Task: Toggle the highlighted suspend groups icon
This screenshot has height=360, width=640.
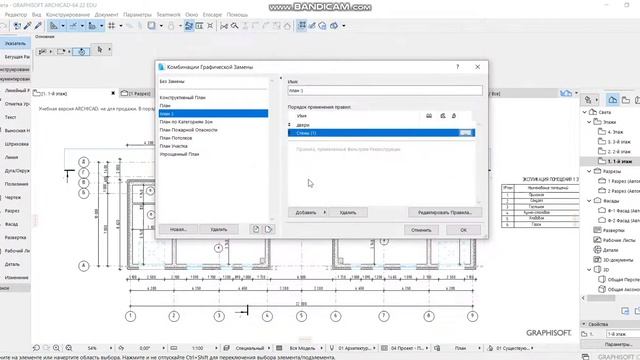Action: (302, 26)
